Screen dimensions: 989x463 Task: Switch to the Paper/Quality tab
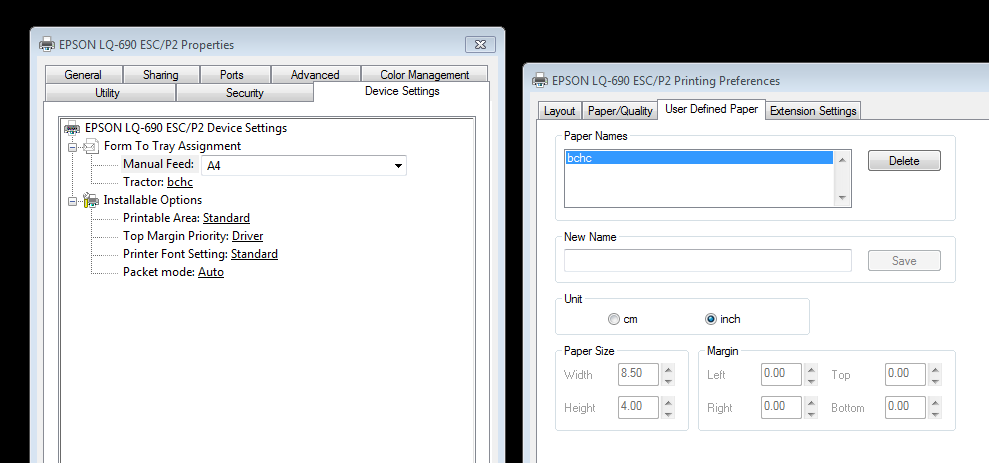(x=620, y=111)
